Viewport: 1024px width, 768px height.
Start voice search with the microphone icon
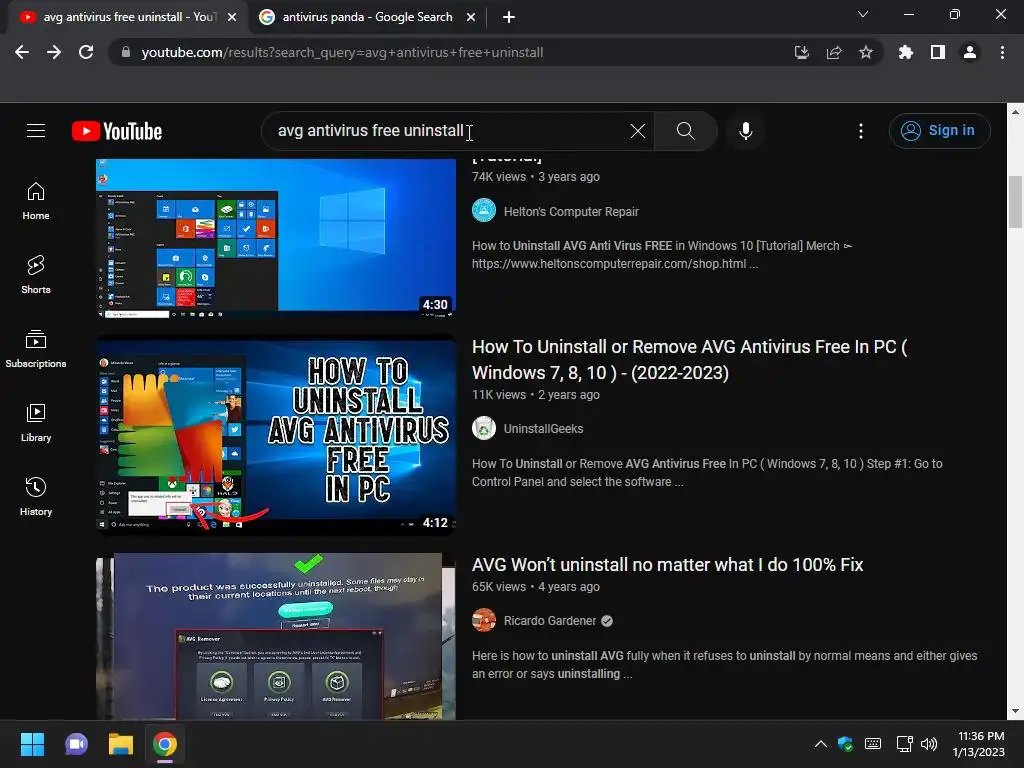click(x=746, y=131)
